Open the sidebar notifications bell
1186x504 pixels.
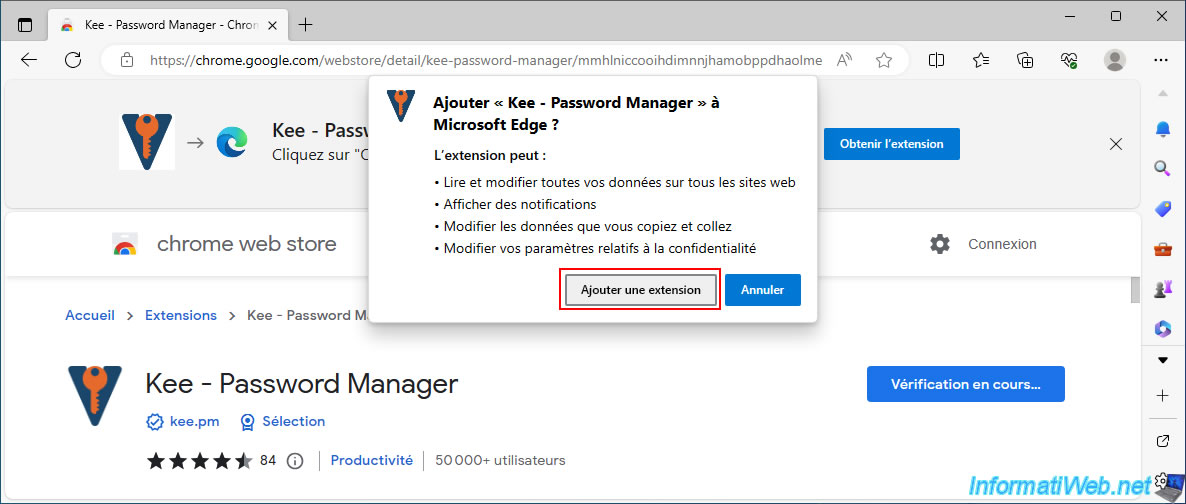pos(1162,129)
